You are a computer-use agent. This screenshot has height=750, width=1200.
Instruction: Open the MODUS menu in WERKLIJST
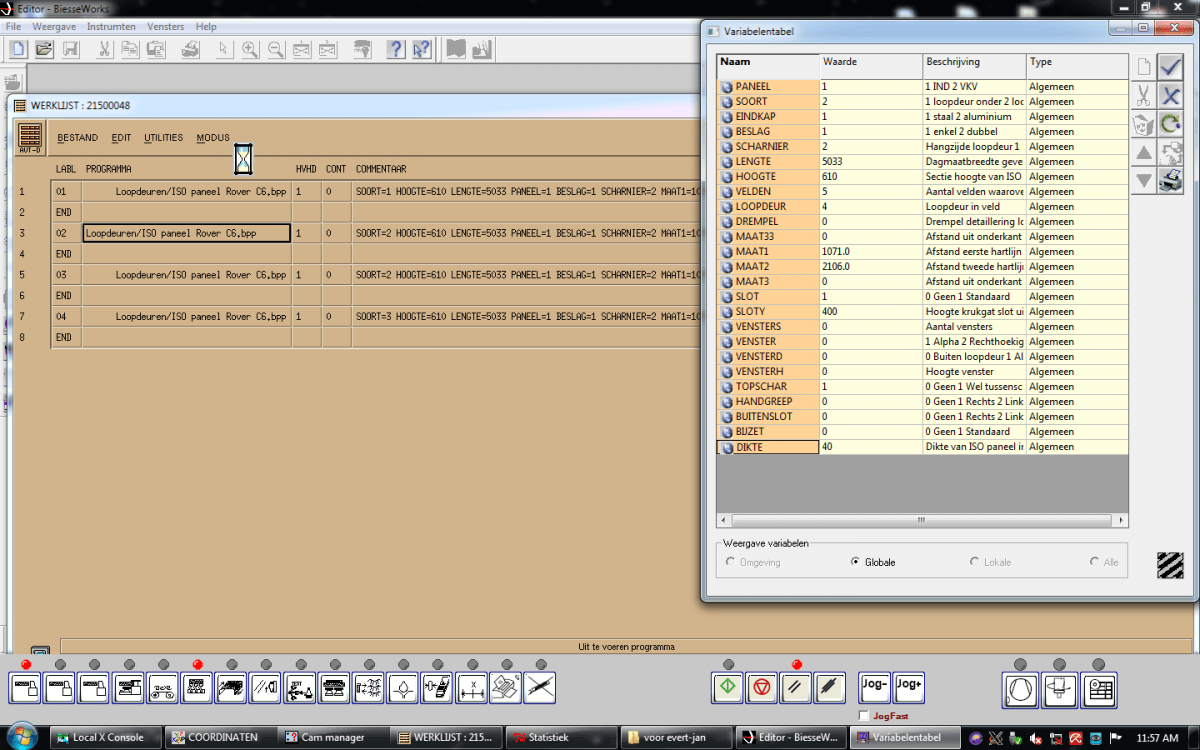pos(213,138)
